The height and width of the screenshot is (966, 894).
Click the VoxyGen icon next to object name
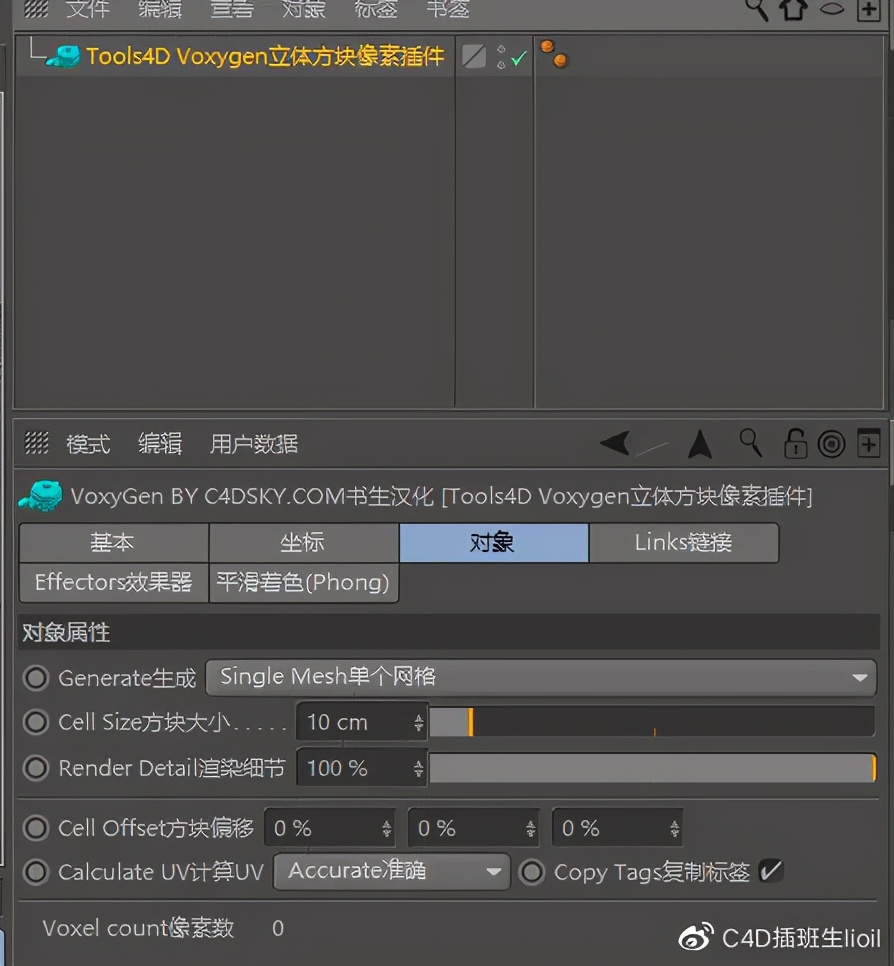coord(38,495)
